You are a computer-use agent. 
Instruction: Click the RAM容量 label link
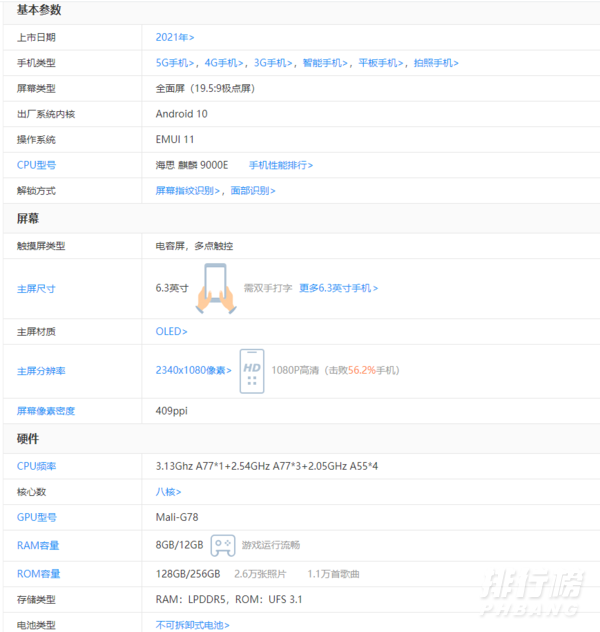click(38, 546)
